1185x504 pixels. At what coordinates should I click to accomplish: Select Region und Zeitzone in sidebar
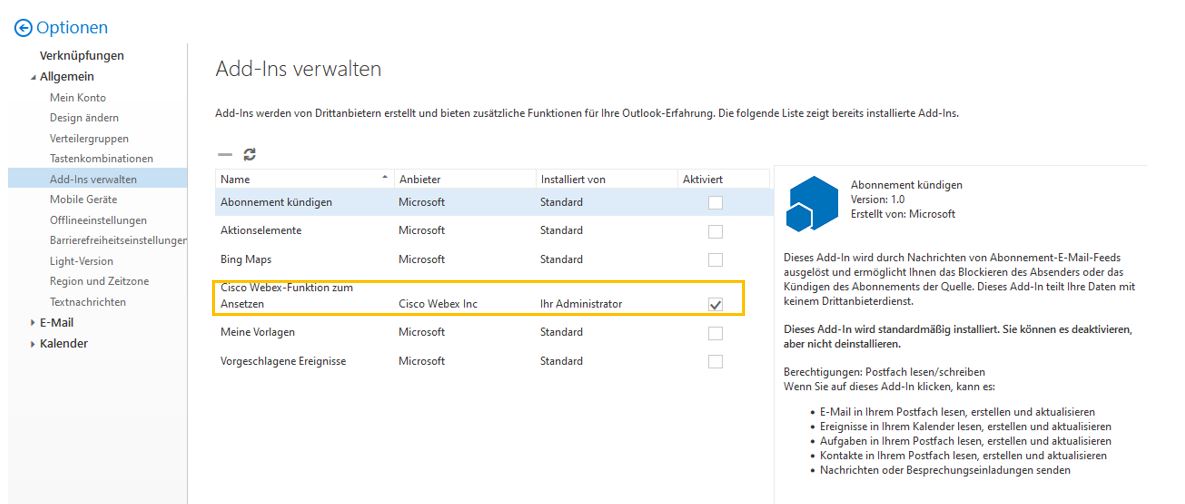[x=100, y=281]
